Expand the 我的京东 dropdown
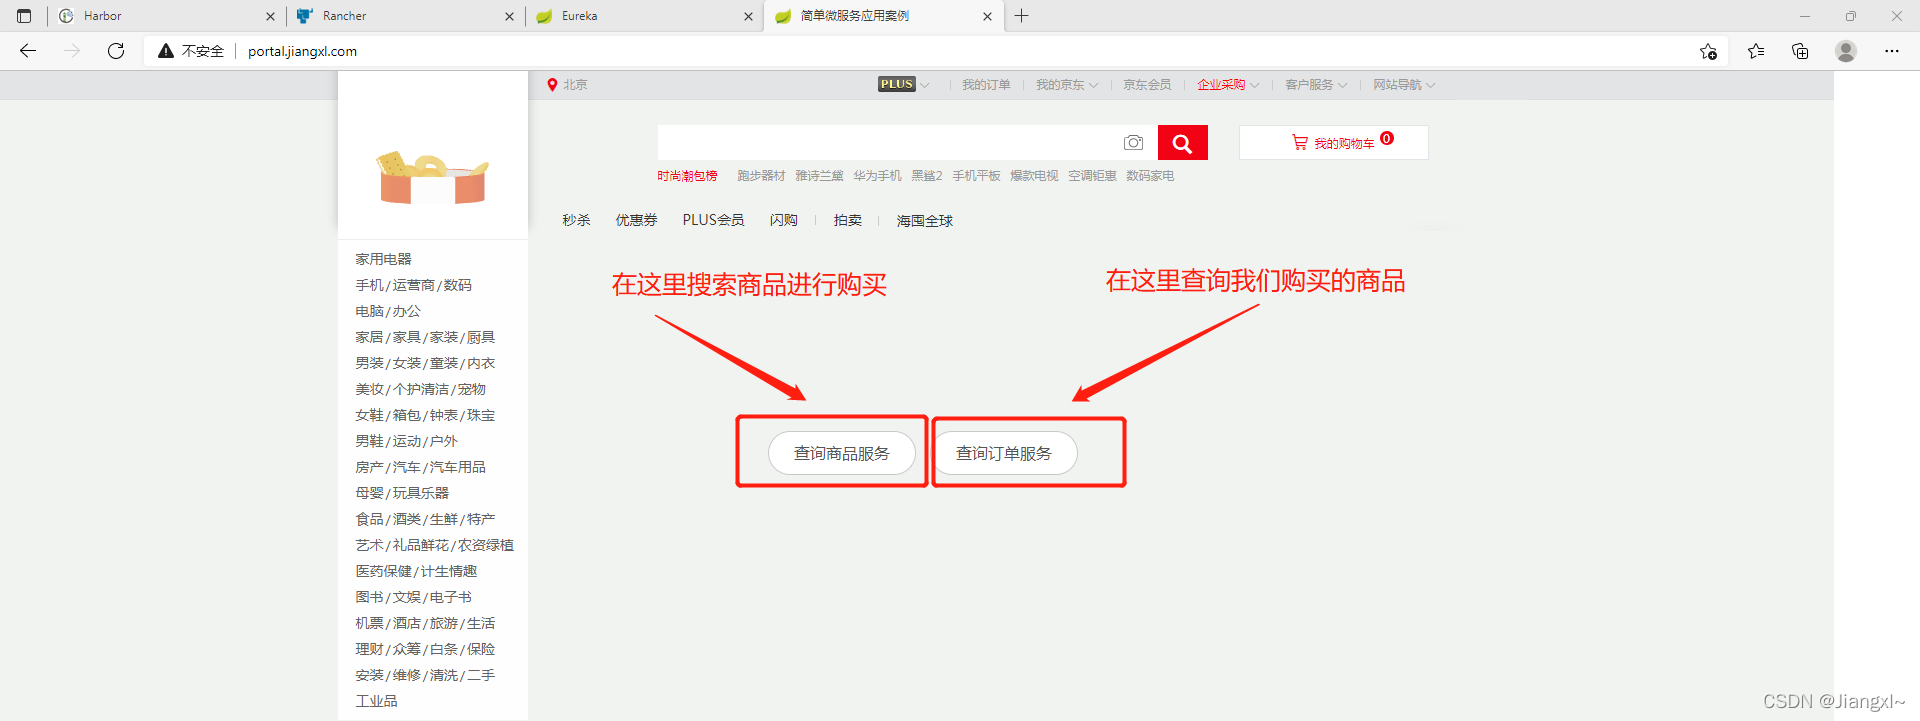Screen dimensions: 1920x721 pyautogui.click(x=1067, y=85)
